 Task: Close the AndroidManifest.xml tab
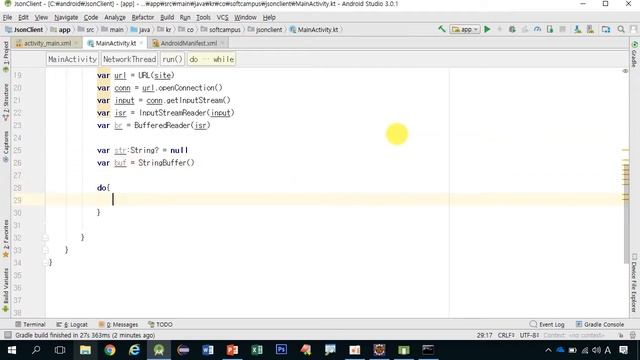[x=222, y=43]
